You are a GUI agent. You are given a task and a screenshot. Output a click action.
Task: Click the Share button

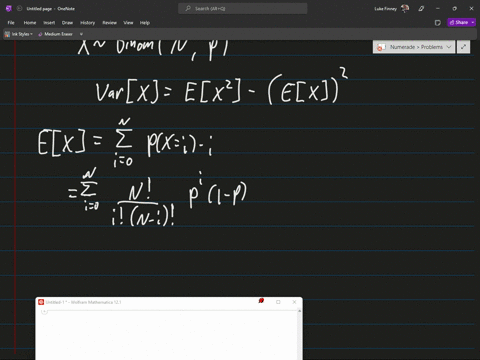pos(459,22)
